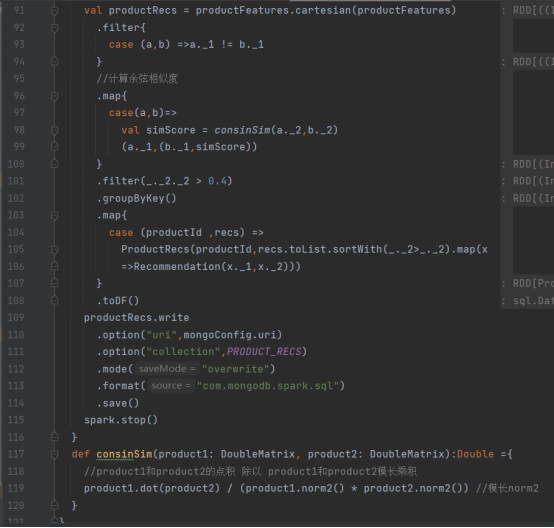554x528 pixels.
Task: Click the type hint ": RDD[Pro" on line 107
Action: pos(528,283)
